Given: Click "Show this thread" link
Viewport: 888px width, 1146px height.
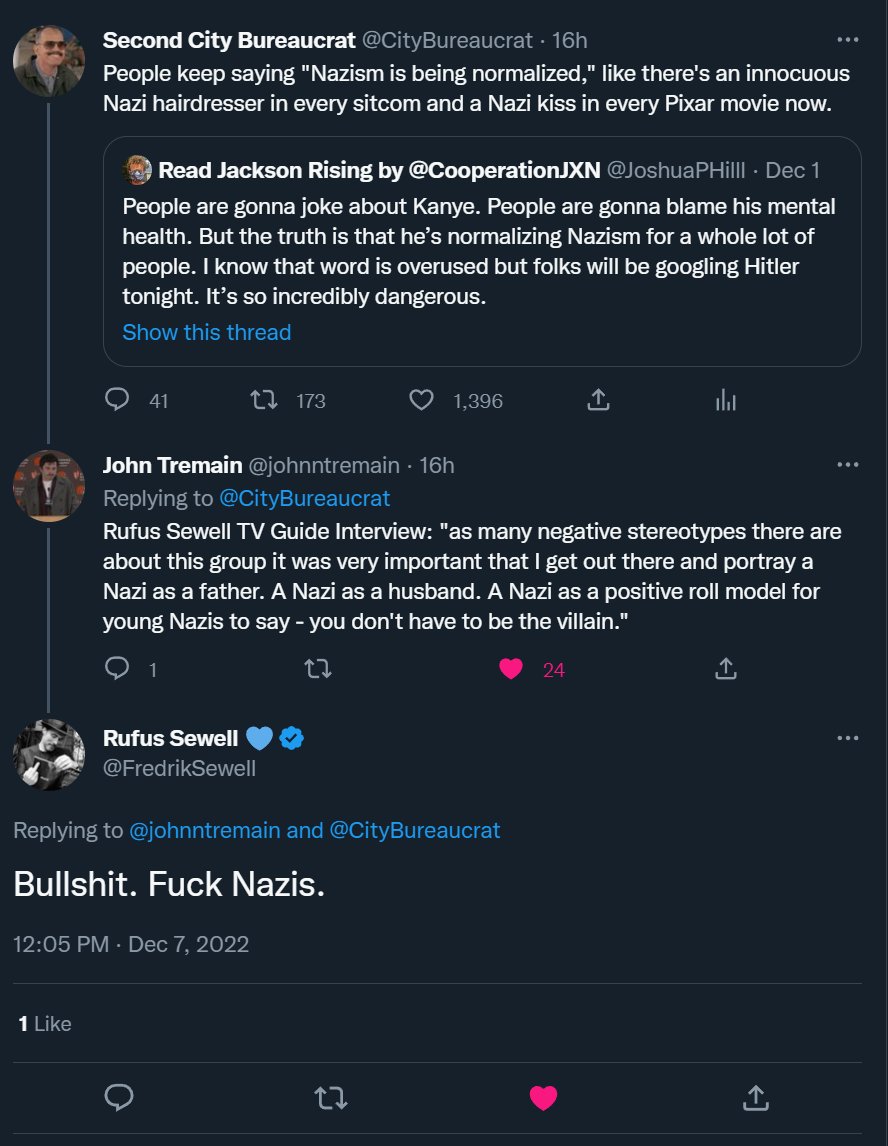Looking at the screenshot, I should tap(206, 332).
